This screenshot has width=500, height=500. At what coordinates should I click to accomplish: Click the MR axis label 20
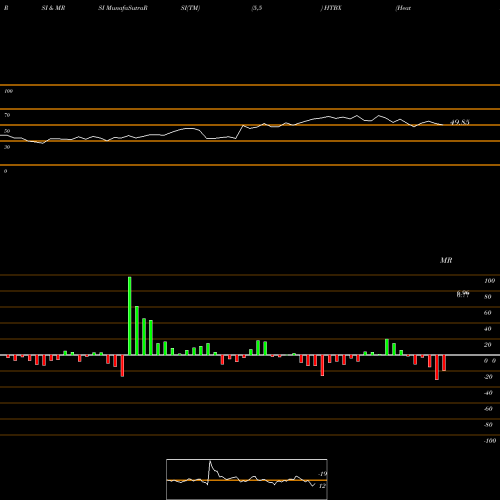coord(488,345)
